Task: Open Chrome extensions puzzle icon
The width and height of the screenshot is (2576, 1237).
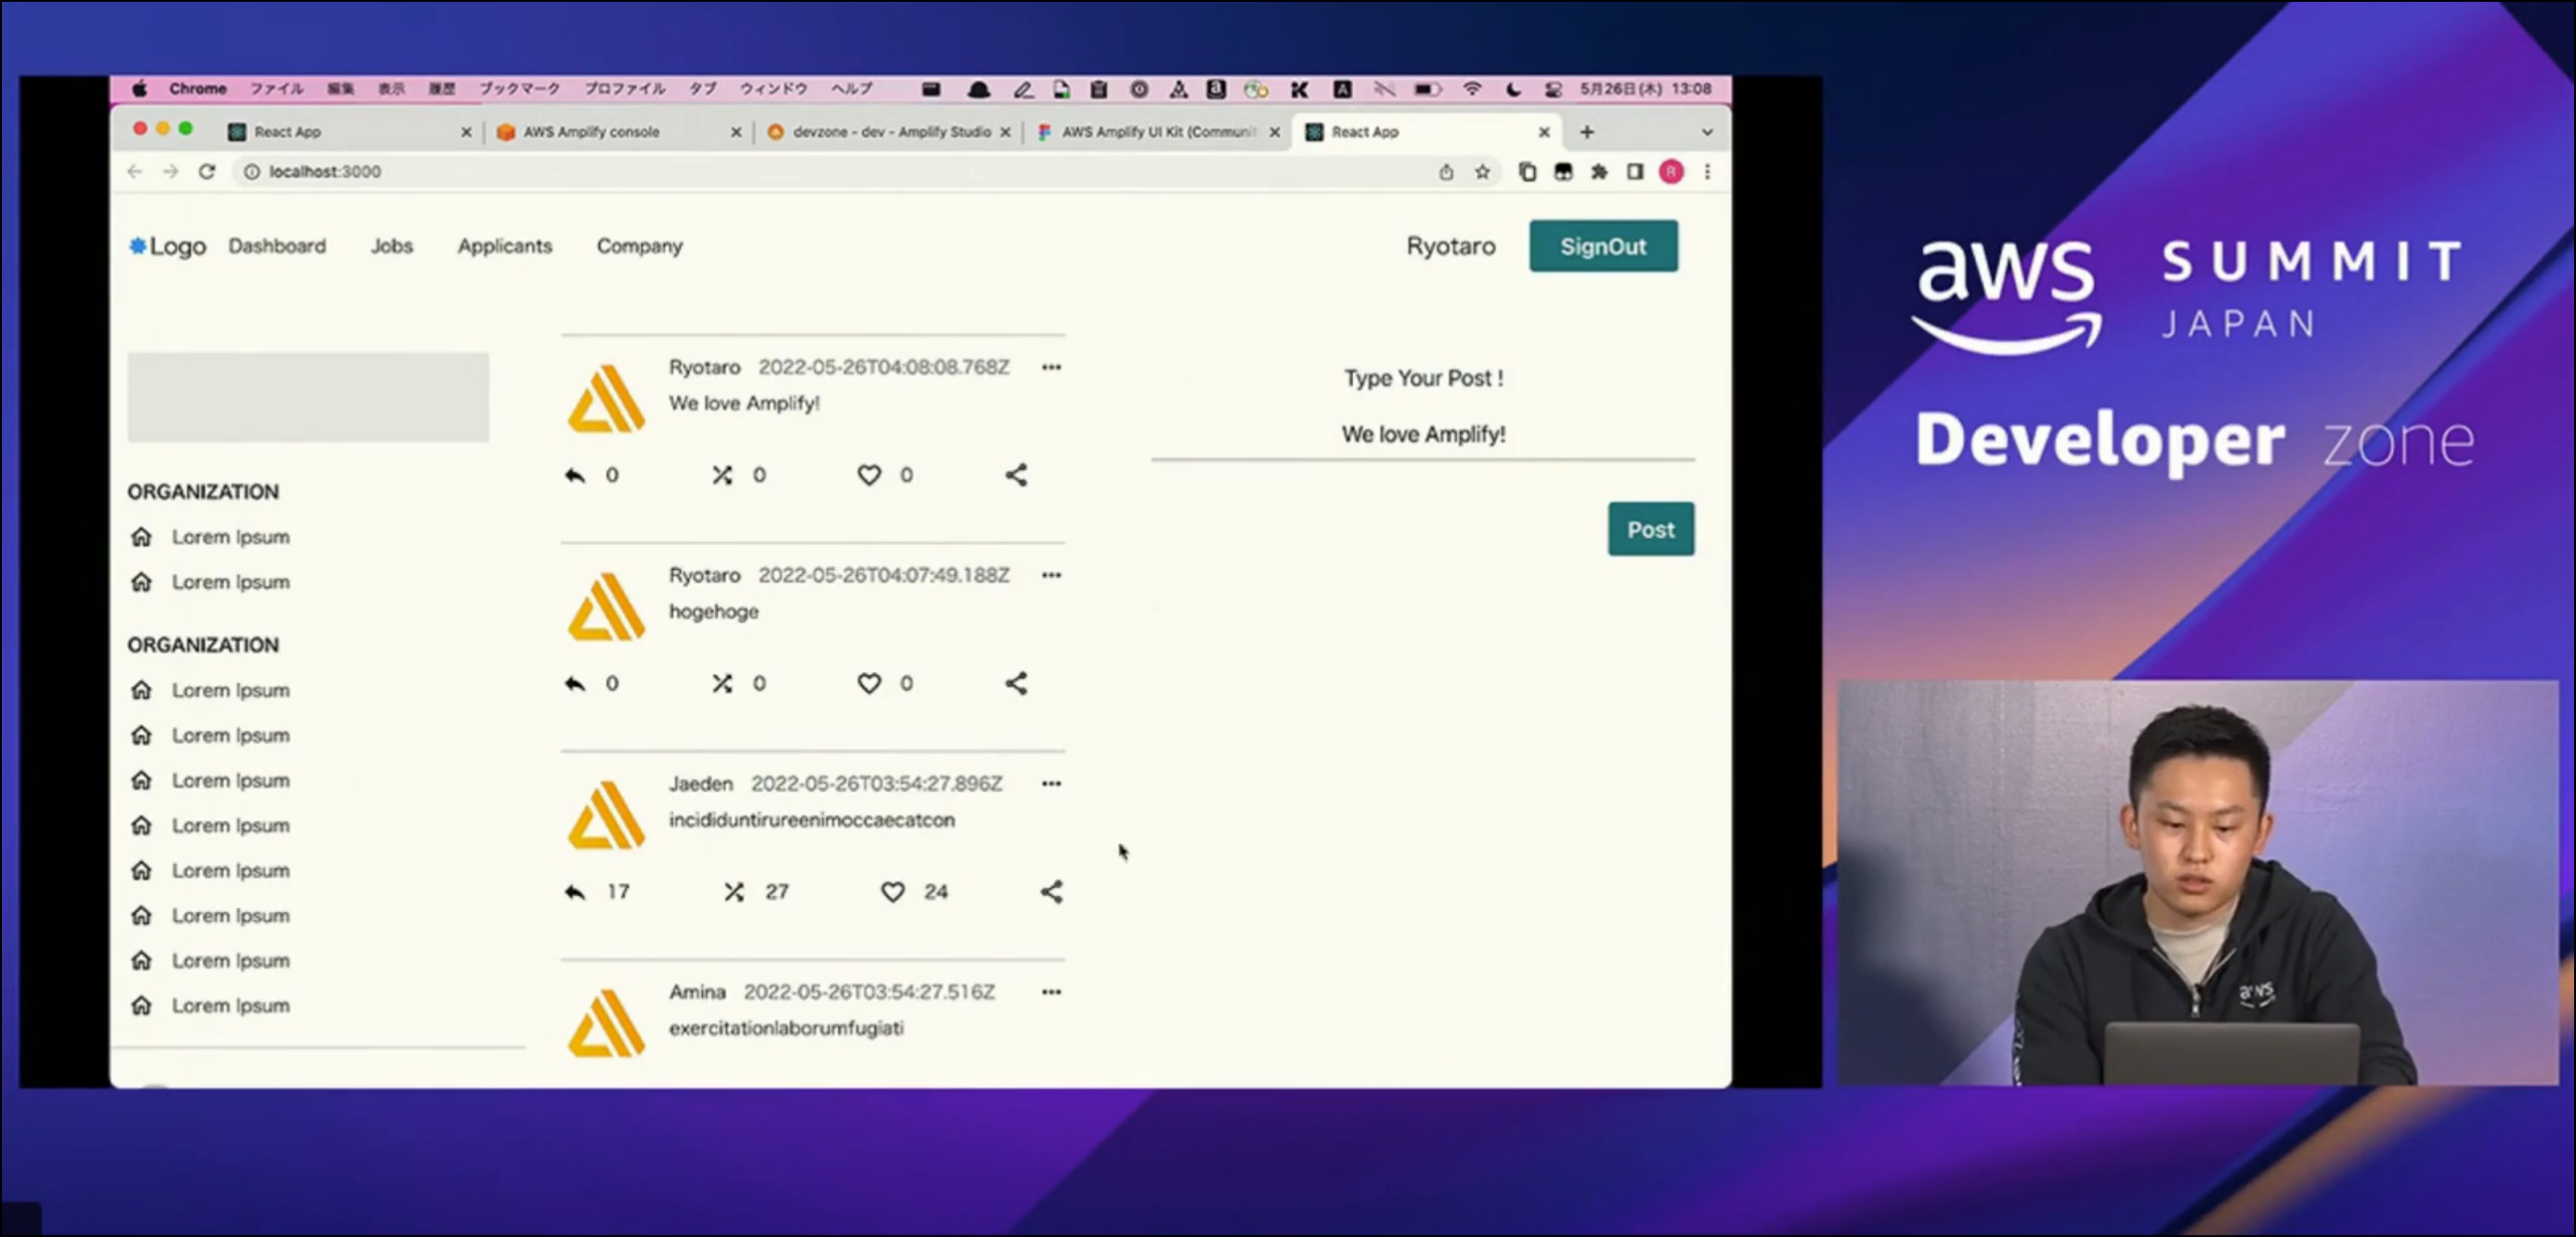Action: pyautogui.click(x=1599, y=172)
